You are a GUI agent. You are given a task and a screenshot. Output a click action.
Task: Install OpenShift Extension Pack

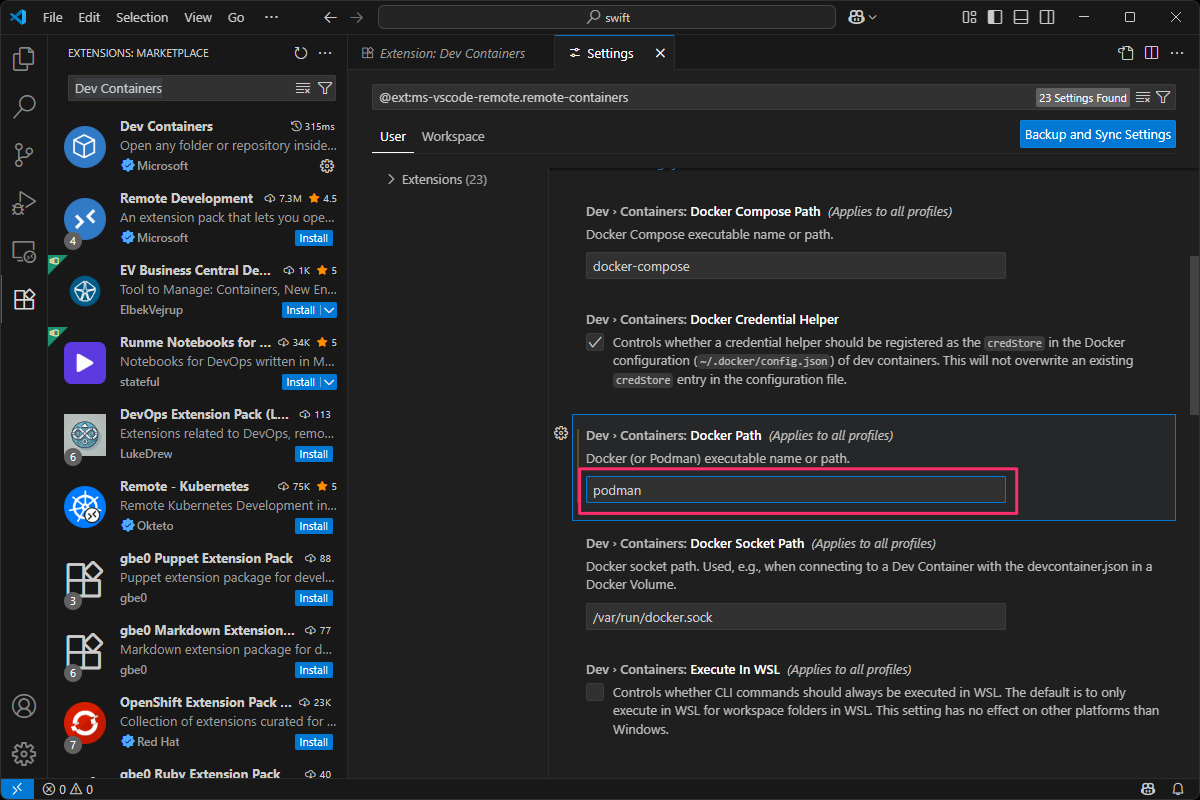[x=314, y=742]
